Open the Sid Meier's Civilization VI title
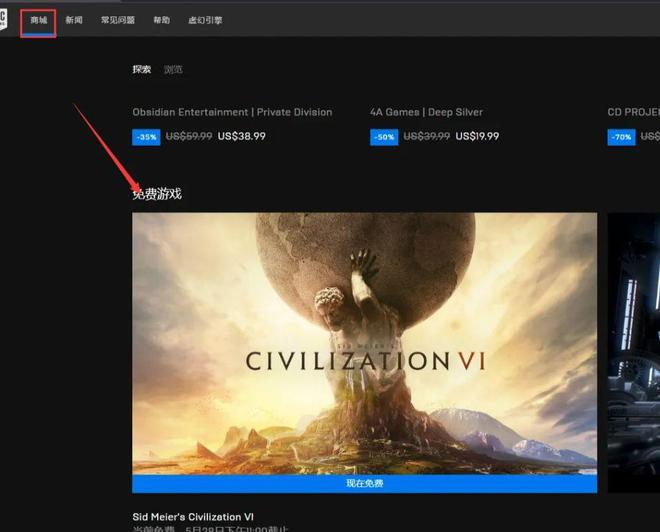 pos(193,517)
